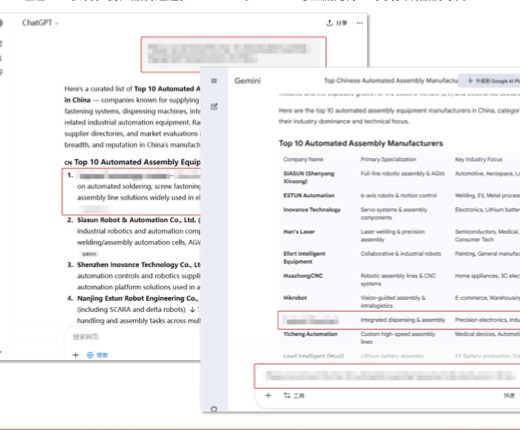Click the Inovance Technology table cell
This screenshot has height=430, width=520.
312,210
